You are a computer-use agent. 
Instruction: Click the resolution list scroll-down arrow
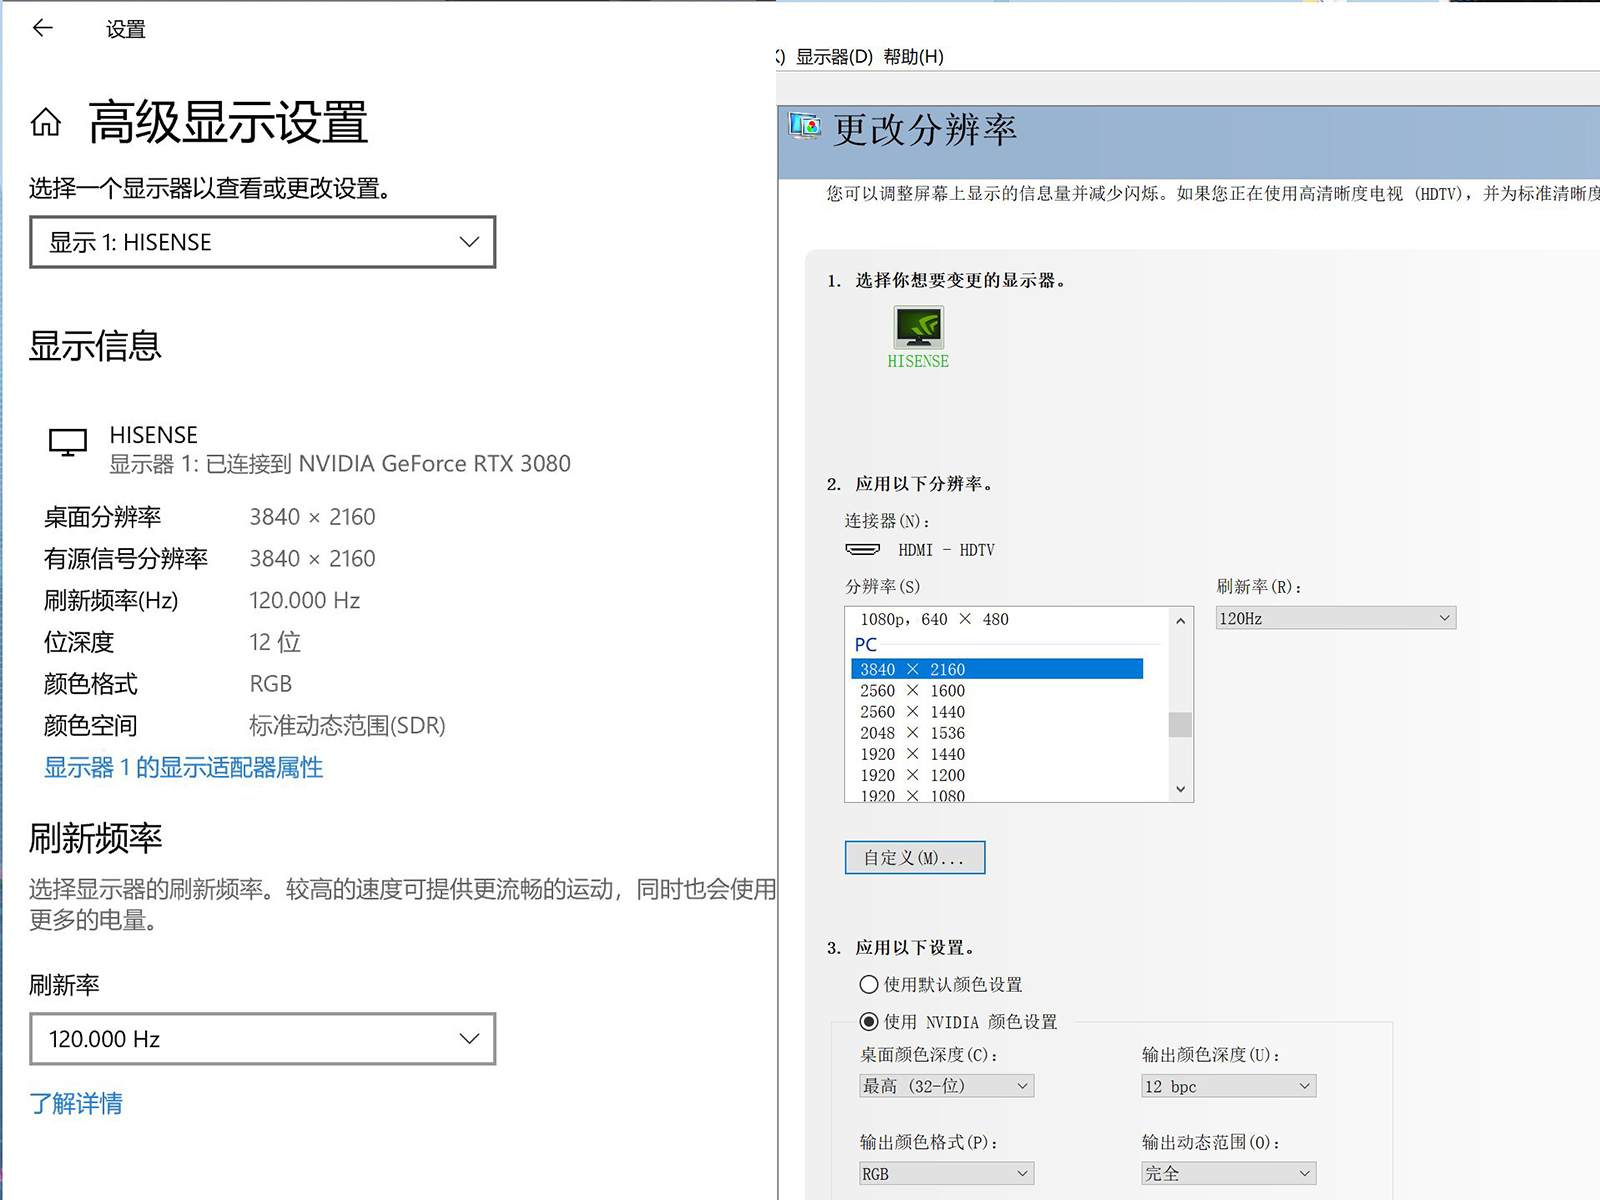coord(1181,789)
